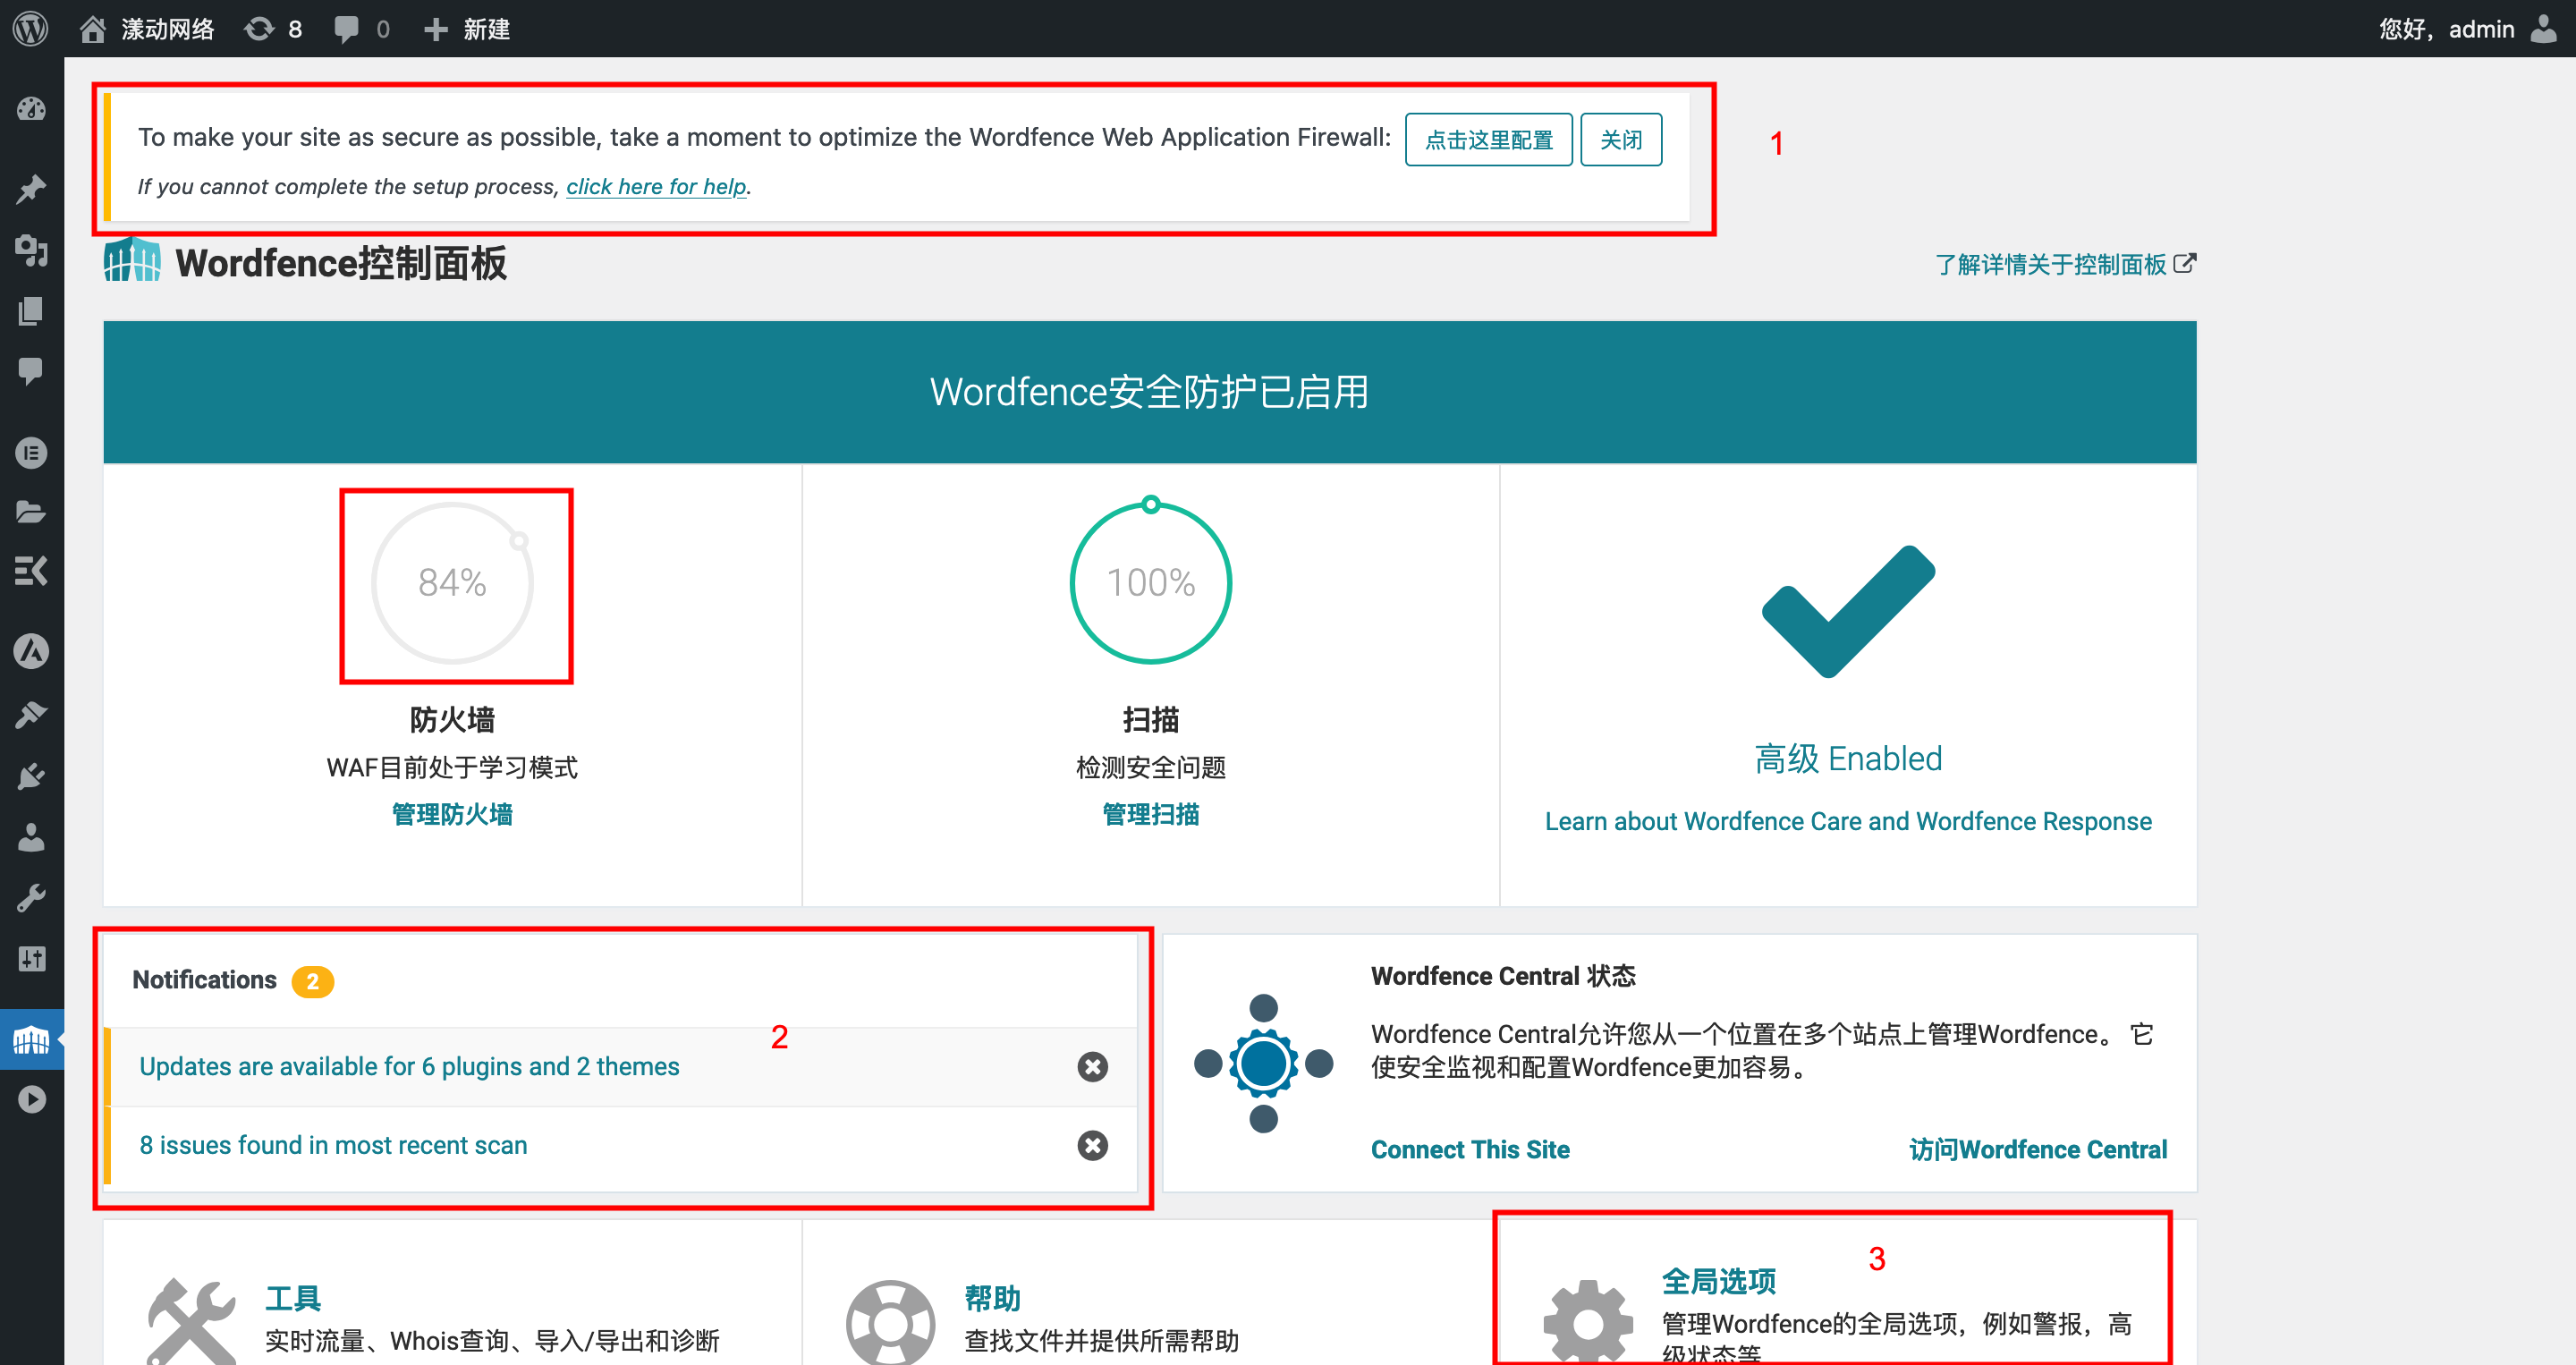The image size is (2576, 1365).
Task: Open Appearance paintbrush icon
Action: pos(31,714)
